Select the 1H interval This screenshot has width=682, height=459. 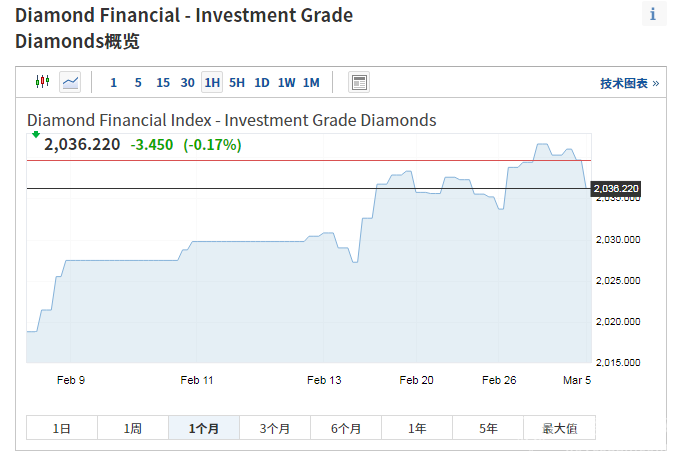[x=212, y=83]
